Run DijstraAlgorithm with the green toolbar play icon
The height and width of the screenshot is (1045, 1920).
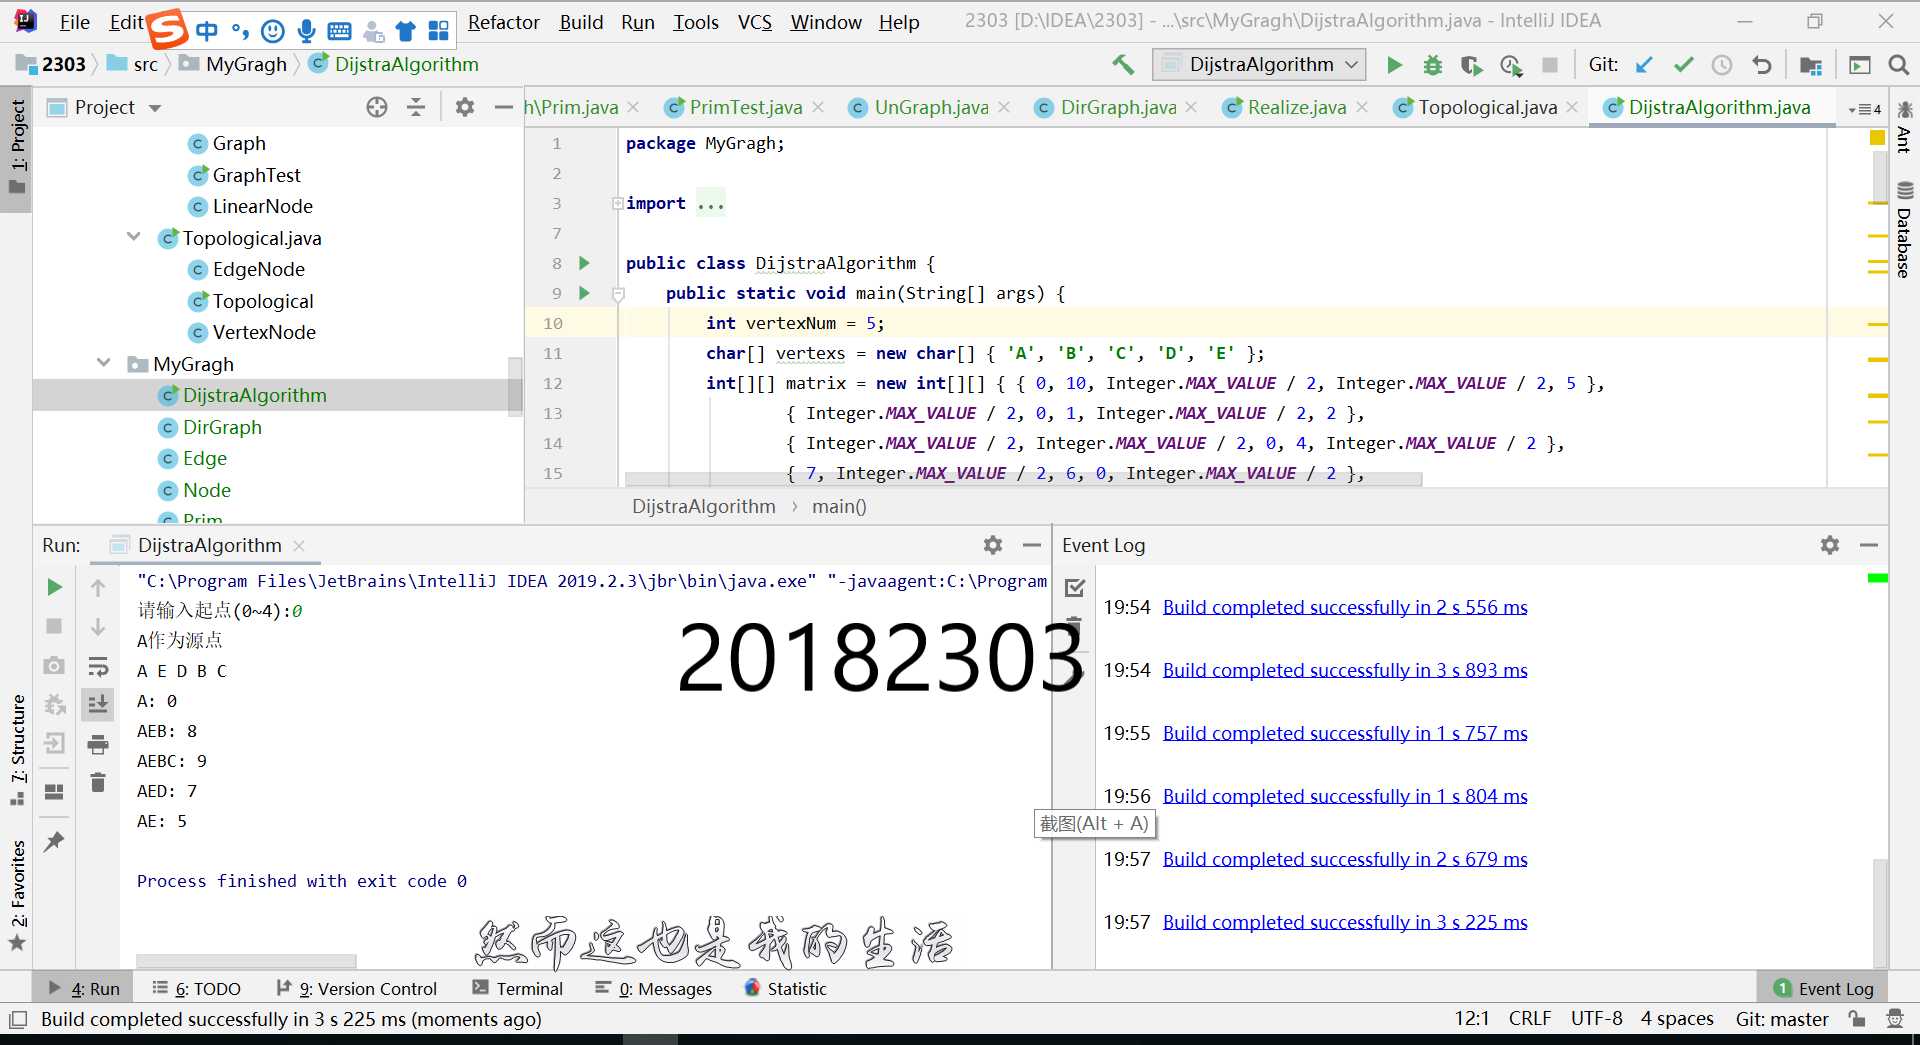(x=1394, y=65)
